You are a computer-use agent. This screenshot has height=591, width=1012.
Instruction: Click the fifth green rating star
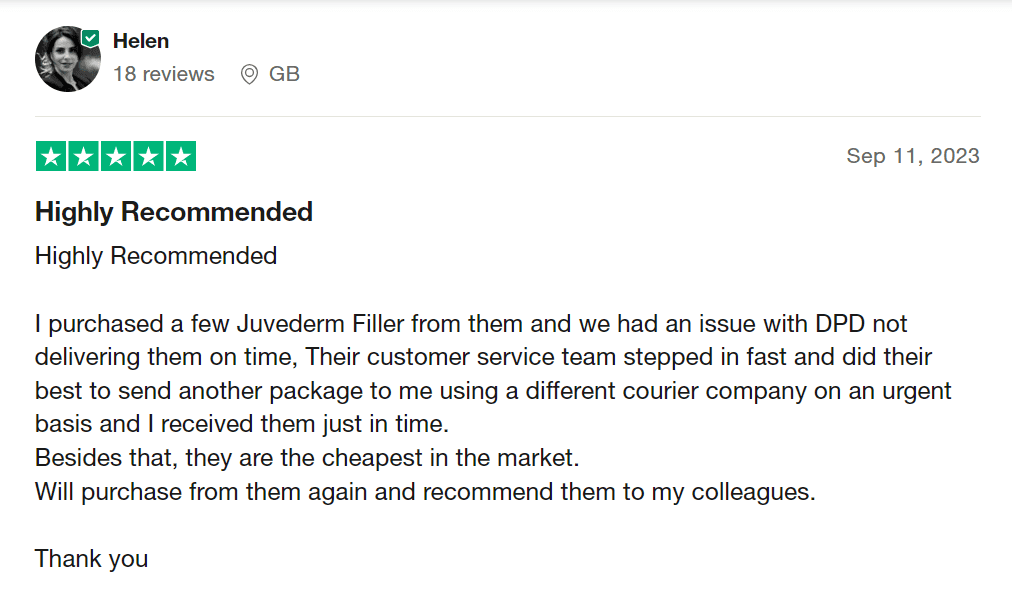pyautogui.click(x=180, y=157)
